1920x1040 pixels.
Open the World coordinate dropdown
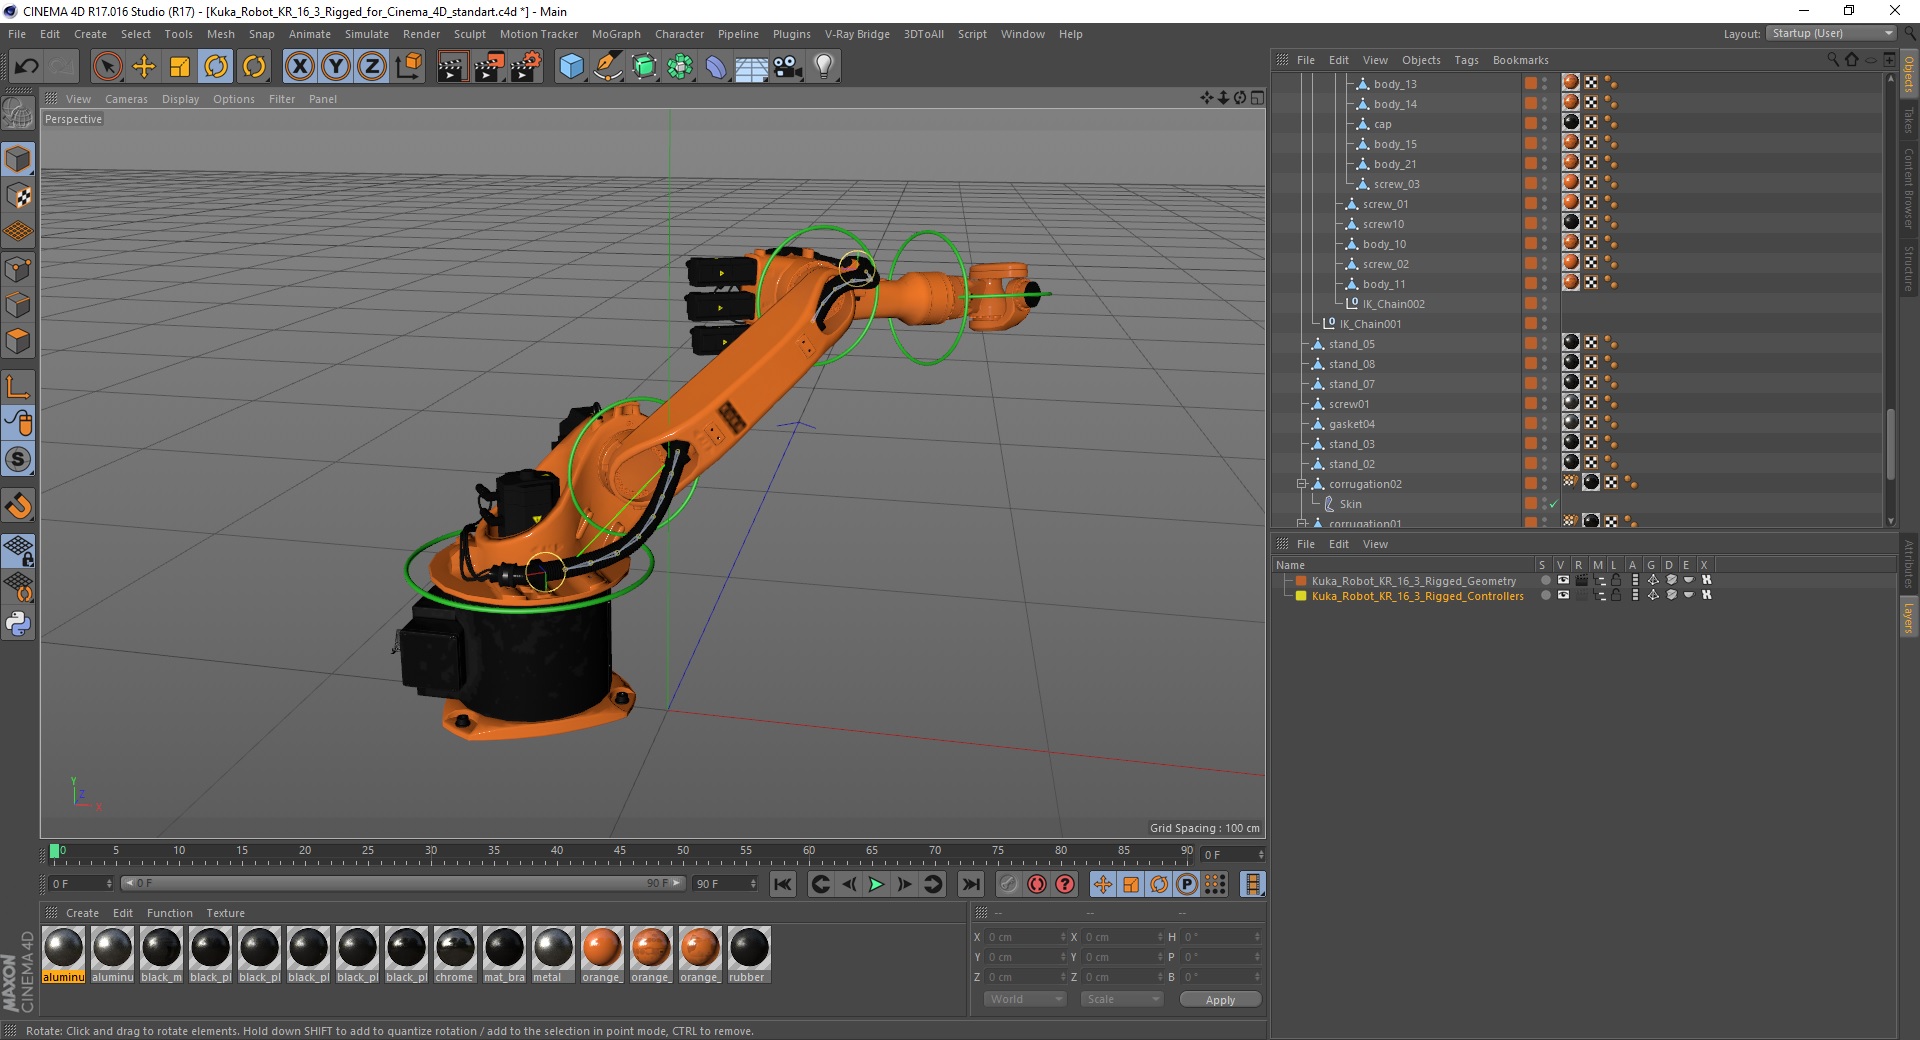point(1025,999)
